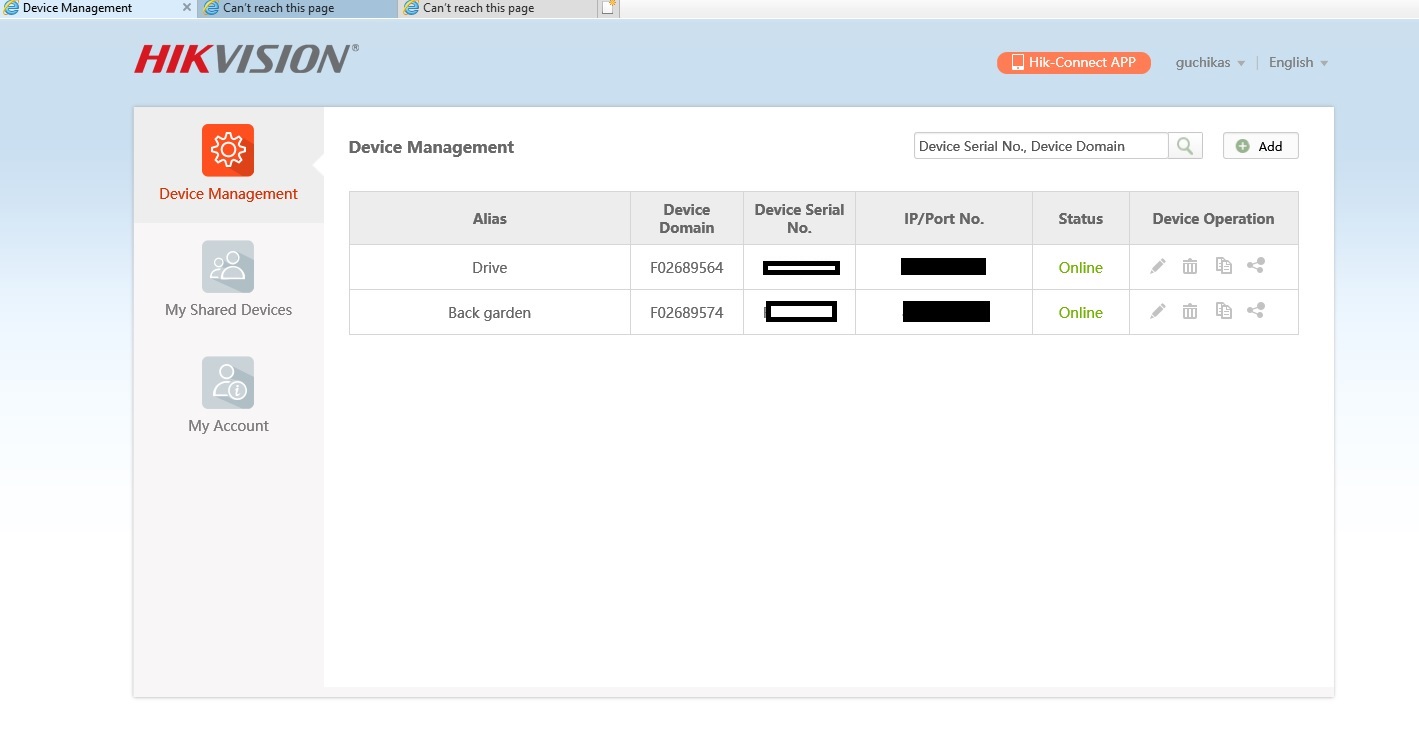Share the Back garden device
Image resolution: width=1419 pixels, height=745 pixels.
tap(1256, 311)
